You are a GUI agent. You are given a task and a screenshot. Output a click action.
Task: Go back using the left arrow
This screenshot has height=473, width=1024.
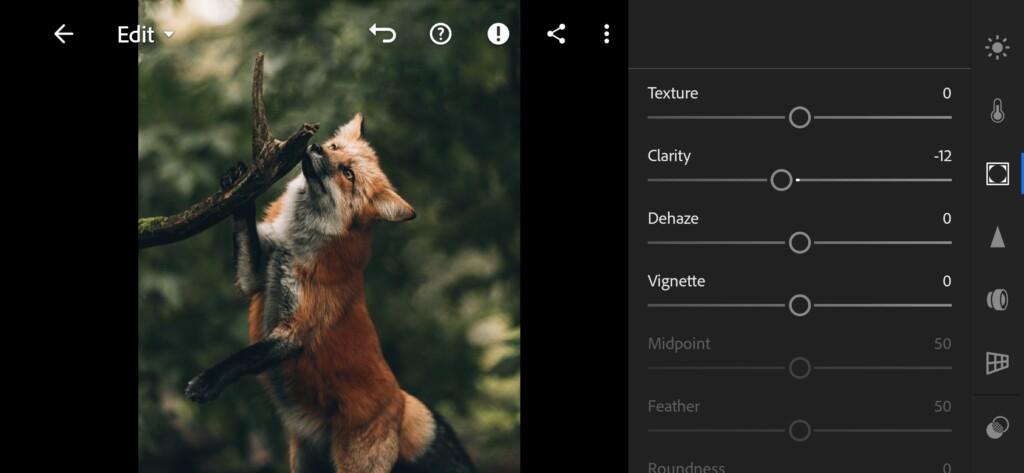point(63,34)
